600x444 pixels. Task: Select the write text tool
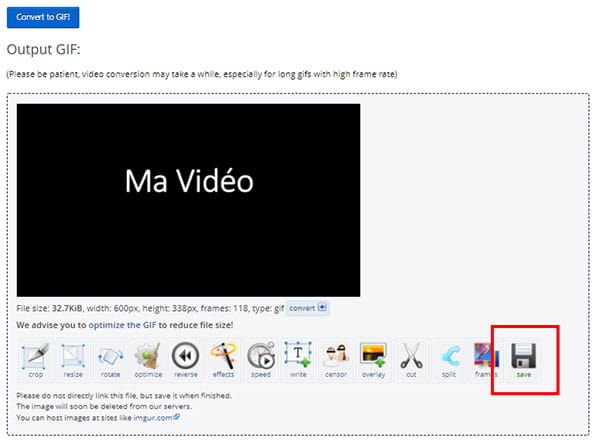298,360
